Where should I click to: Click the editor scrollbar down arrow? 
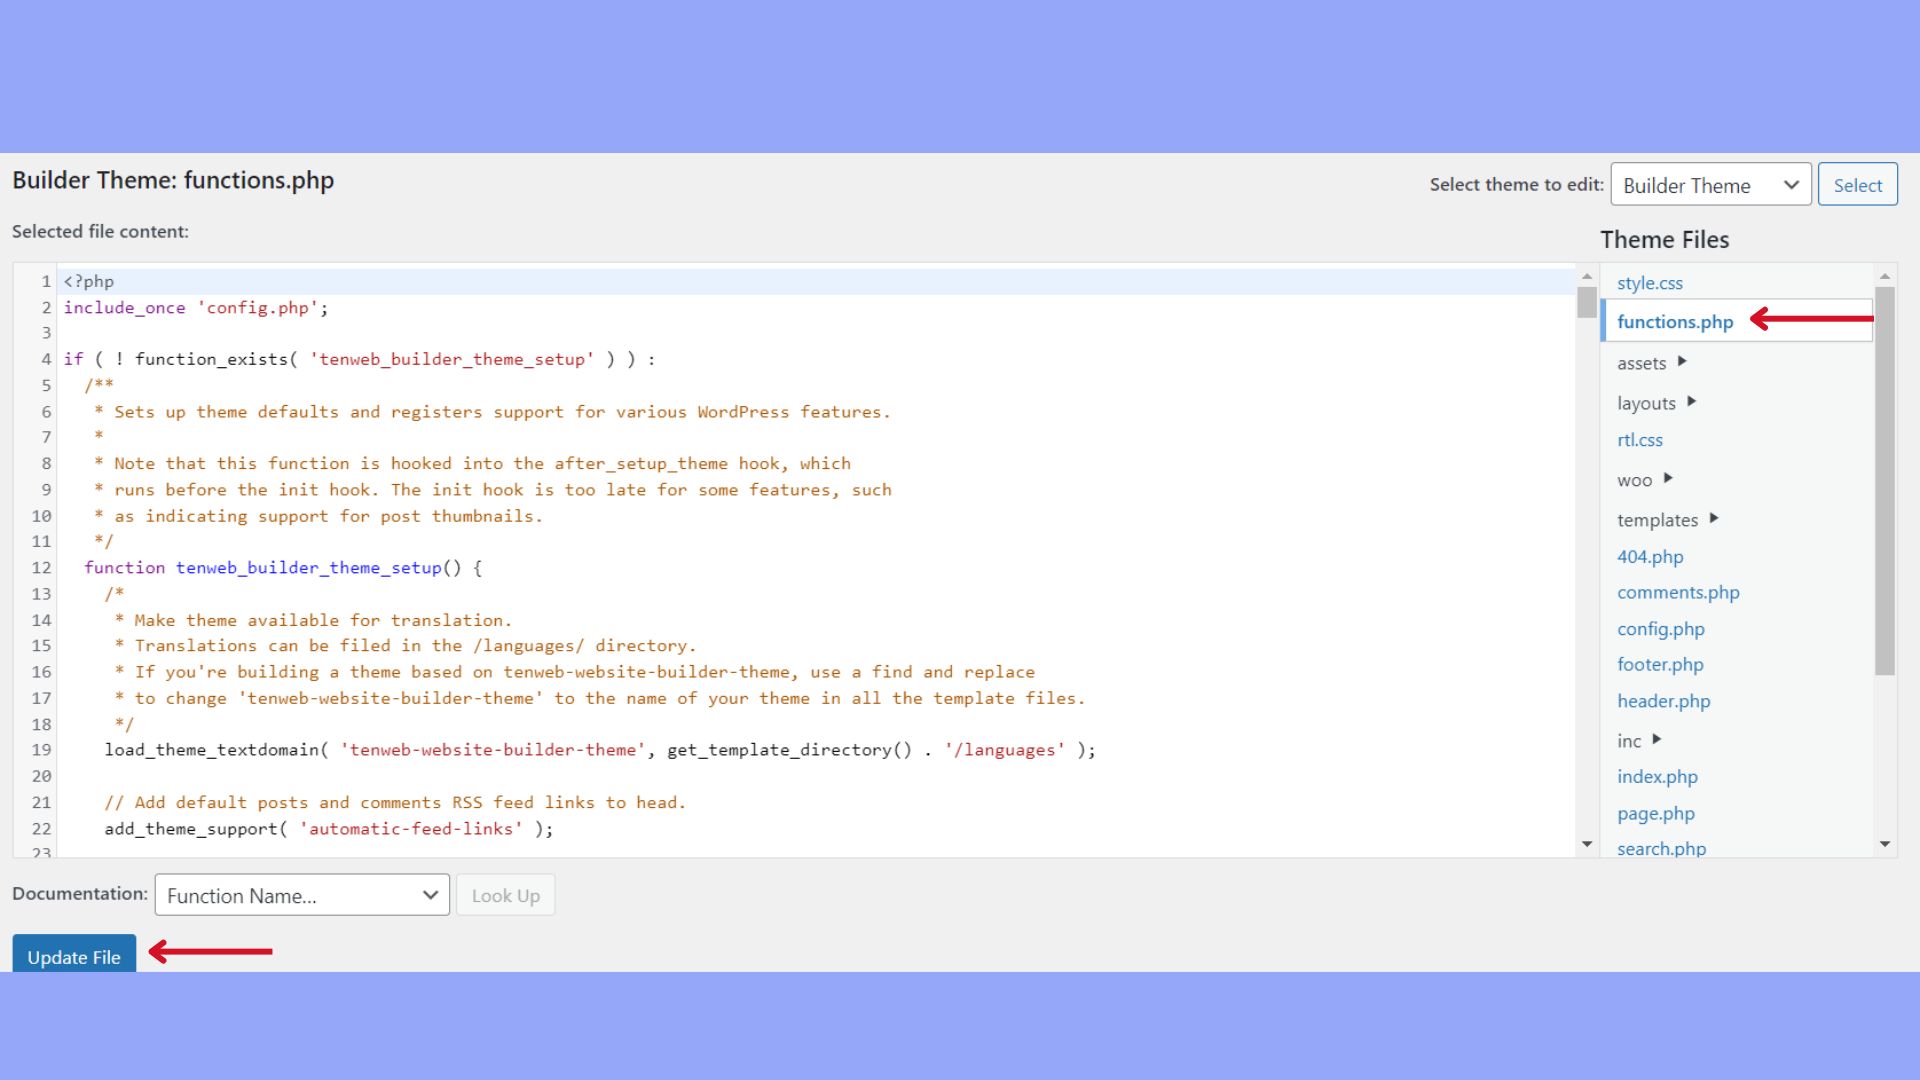(1586, 844)
